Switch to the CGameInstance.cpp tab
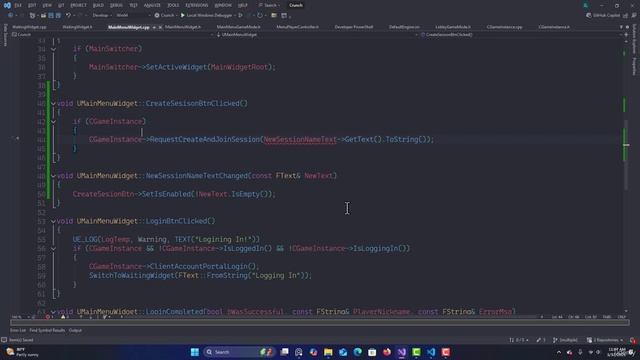Screen dimensions: 640x360 504,27
